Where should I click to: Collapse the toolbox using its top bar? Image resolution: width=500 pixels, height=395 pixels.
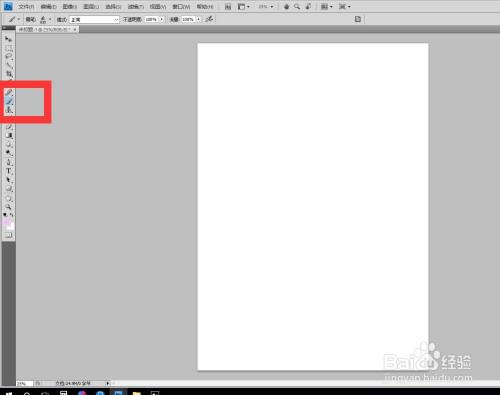pyautogui.click(x=9, y=28)
